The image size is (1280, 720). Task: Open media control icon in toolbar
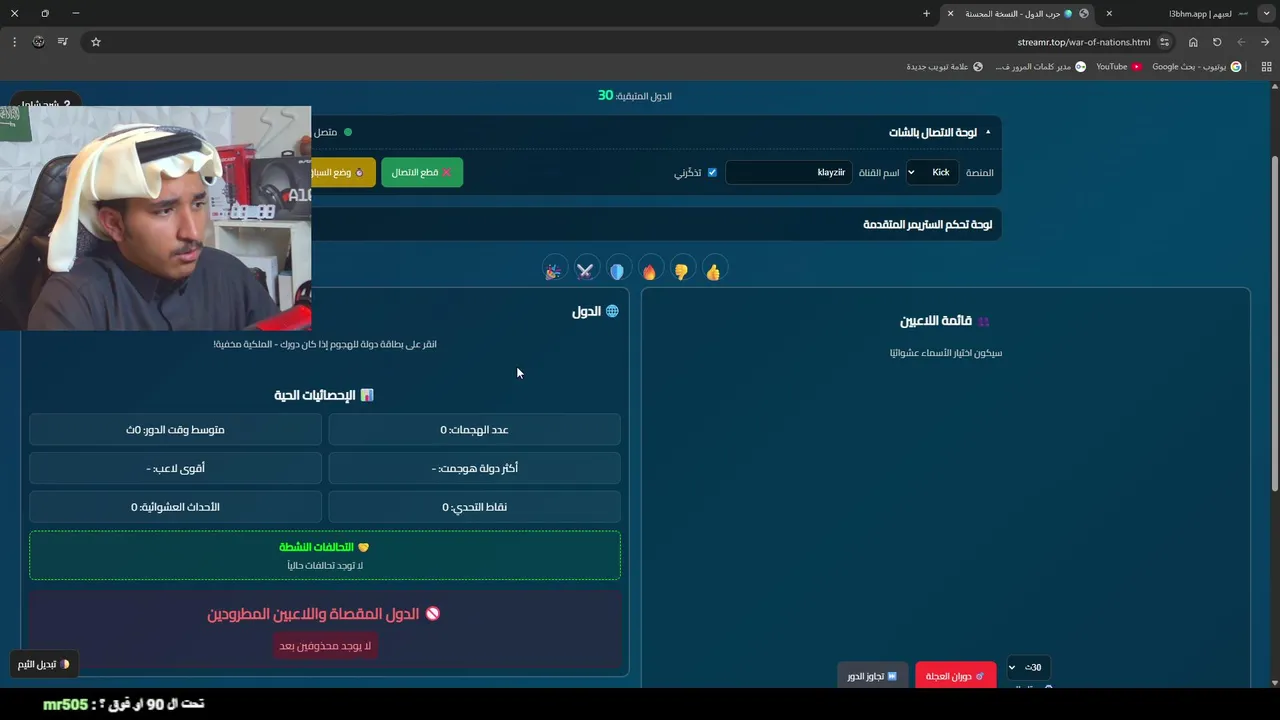tap(63, 42)
